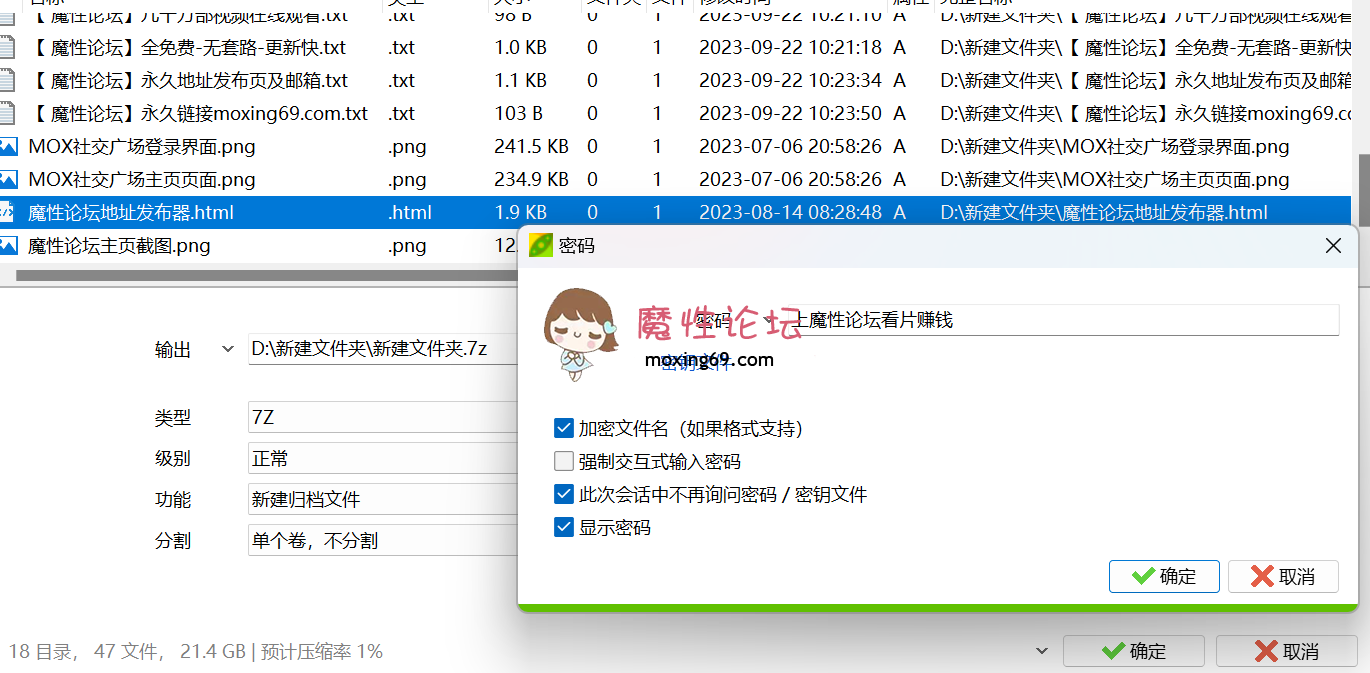Expand the 分割 combo box showing 单个卷，不分割
The width and height of the screenshot is (1370, 673).
point(382,541)
